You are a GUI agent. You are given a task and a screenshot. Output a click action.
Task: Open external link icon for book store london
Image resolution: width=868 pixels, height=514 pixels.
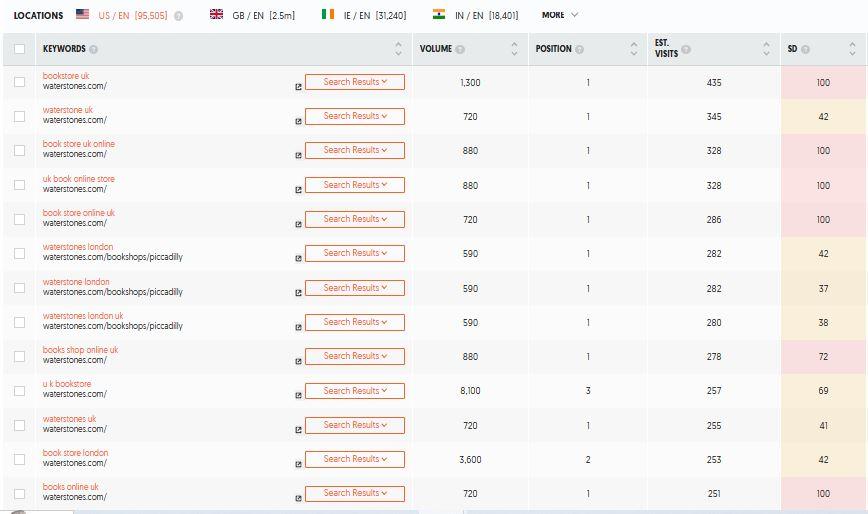[298, 464]
